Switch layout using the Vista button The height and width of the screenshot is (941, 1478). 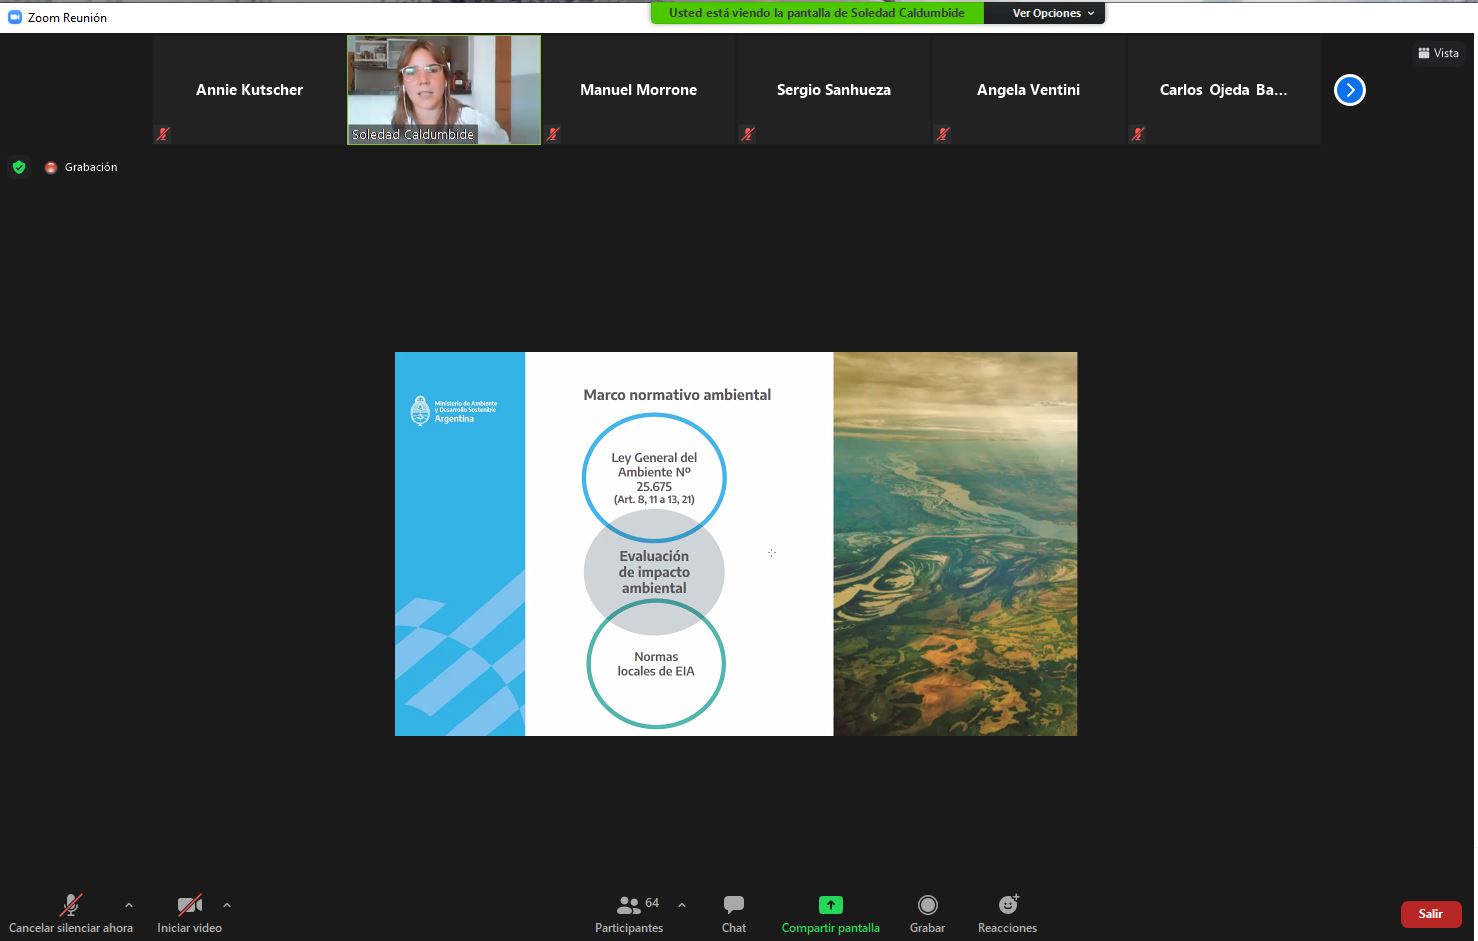(x=1438, y=53)
